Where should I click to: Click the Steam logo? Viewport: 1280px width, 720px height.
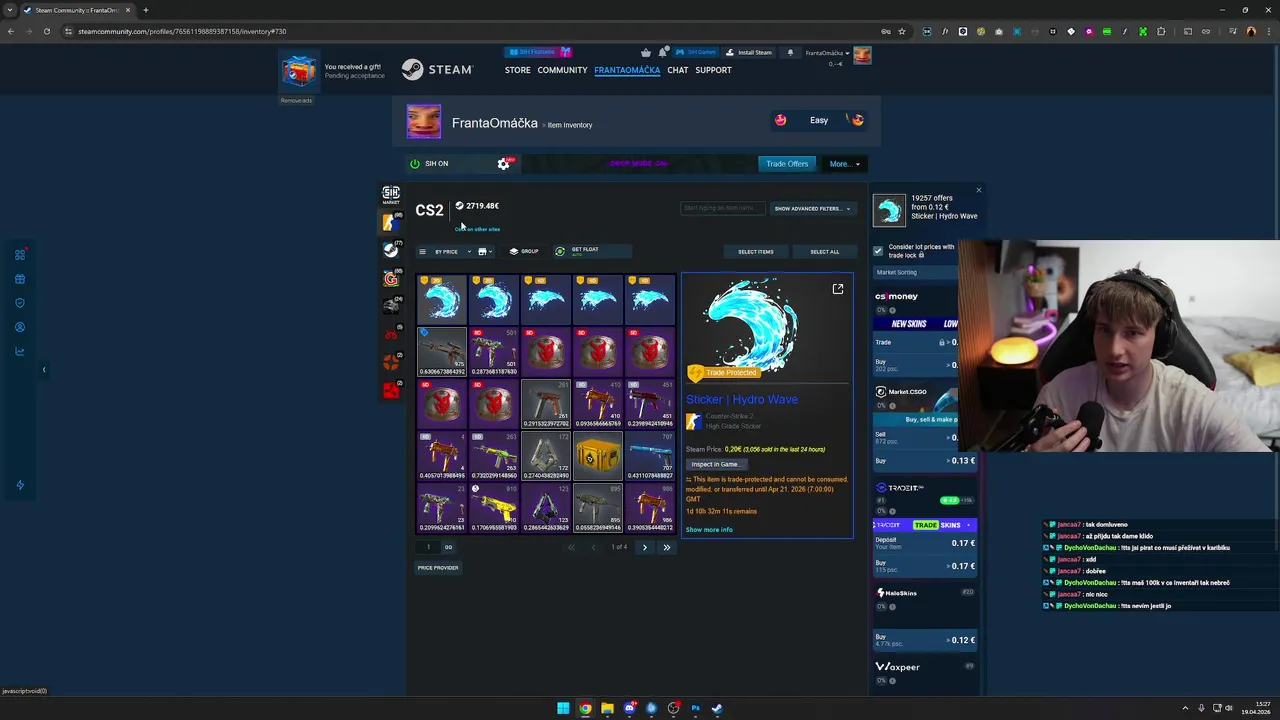click(437, 70)
